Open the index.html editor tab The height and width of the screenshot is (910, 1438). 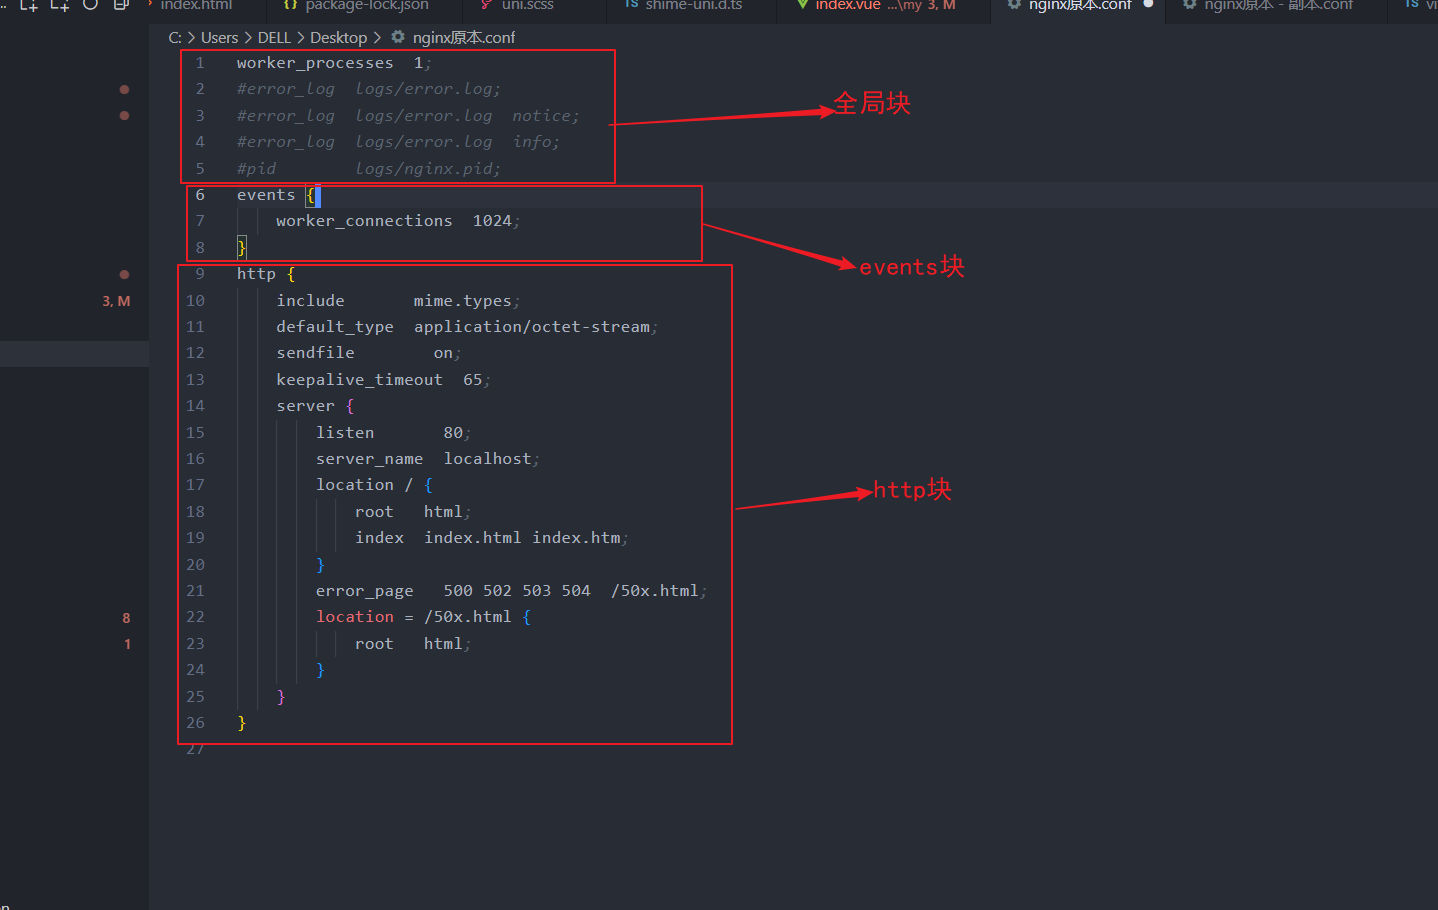point(196,5)
